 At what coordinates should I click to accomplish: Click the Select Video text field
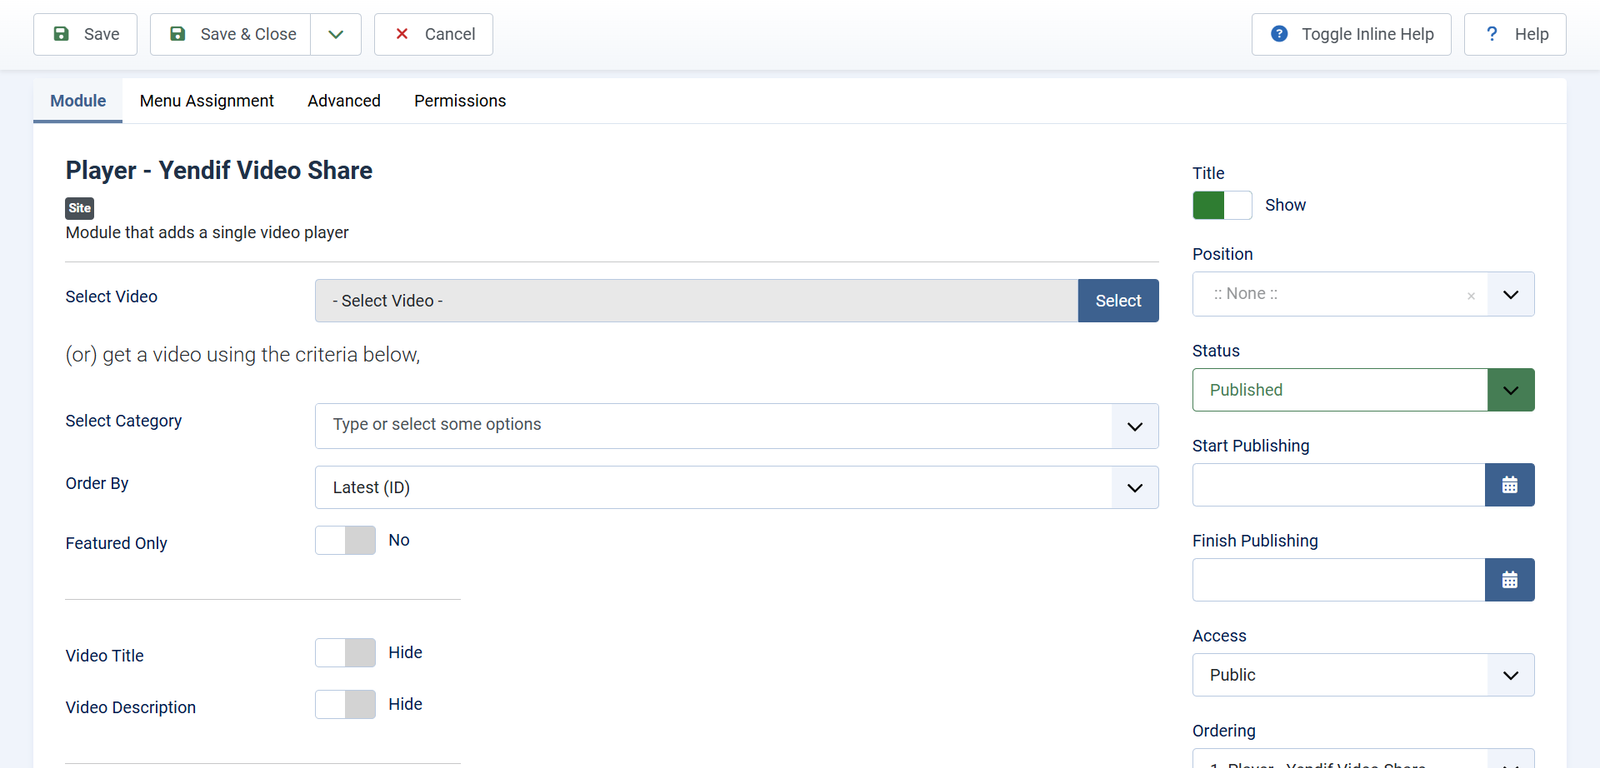pyautogui.click(x=696, y=301)
